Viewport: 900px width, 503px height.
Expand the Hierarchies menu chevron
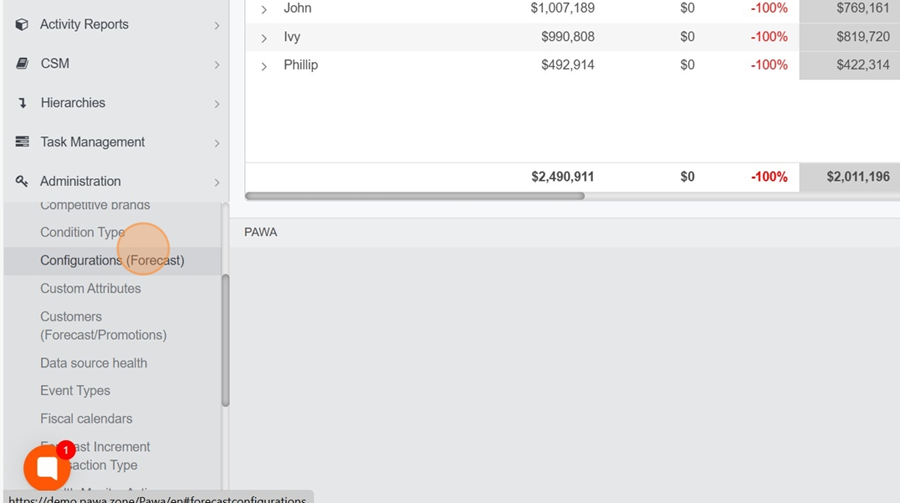click(216, 104)
